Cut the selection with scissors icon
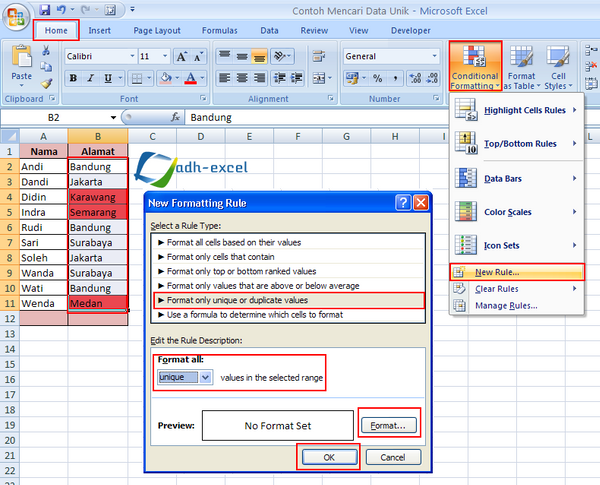 coord(46,50)
